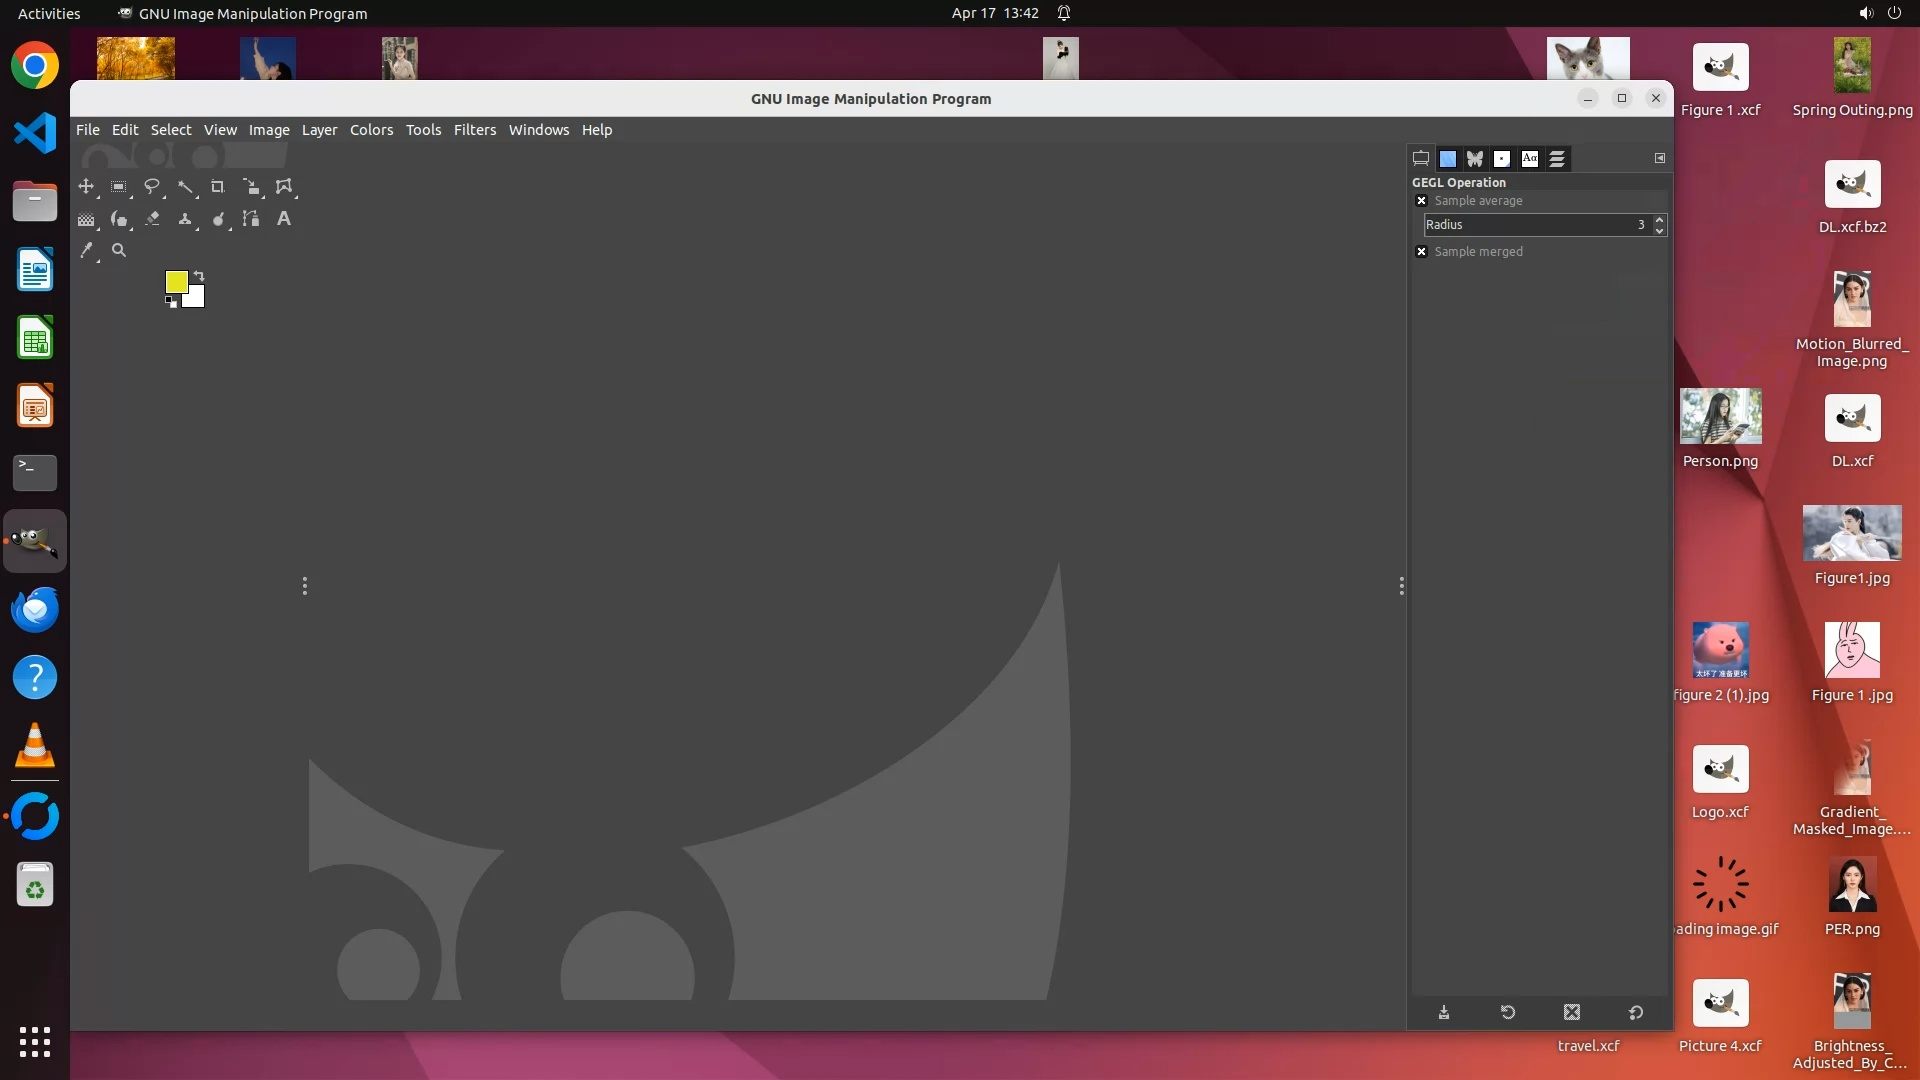Select the Fuzzy Select magic wand tool

(185, 187)
